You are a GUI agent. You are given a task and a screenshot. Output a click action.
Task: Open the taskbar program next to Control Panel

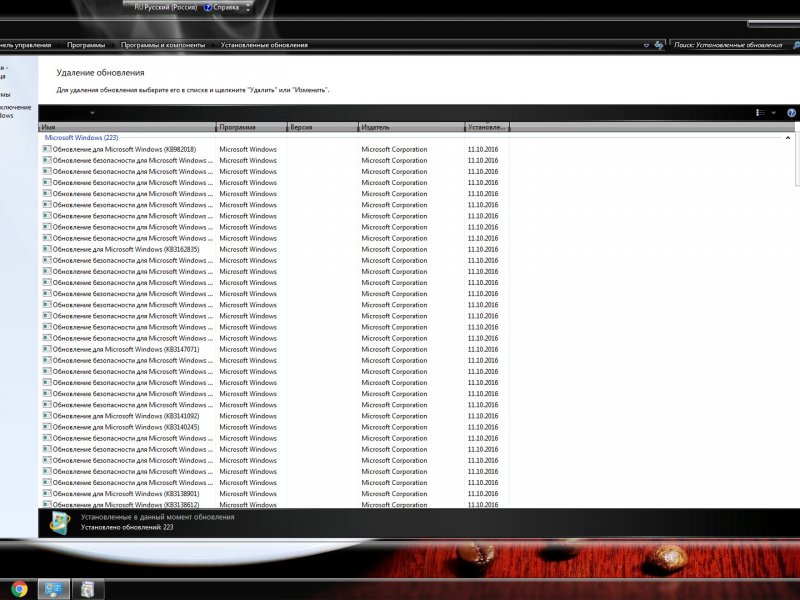pyautogui.click(x=87, y=589)
